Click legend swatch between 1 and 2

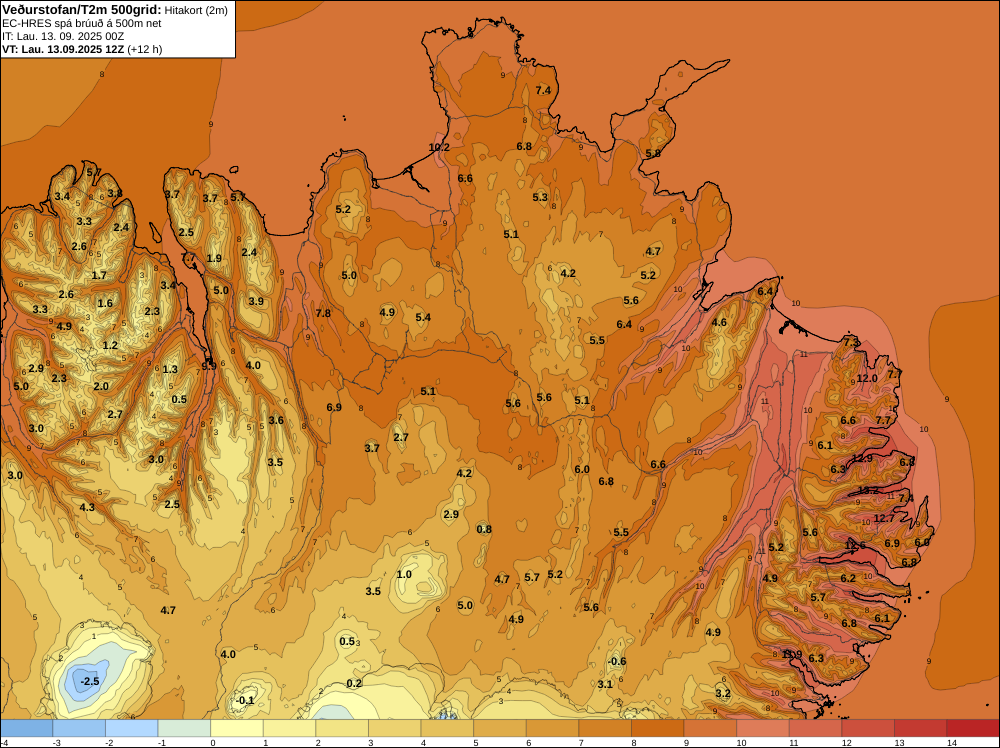(290, 728)
